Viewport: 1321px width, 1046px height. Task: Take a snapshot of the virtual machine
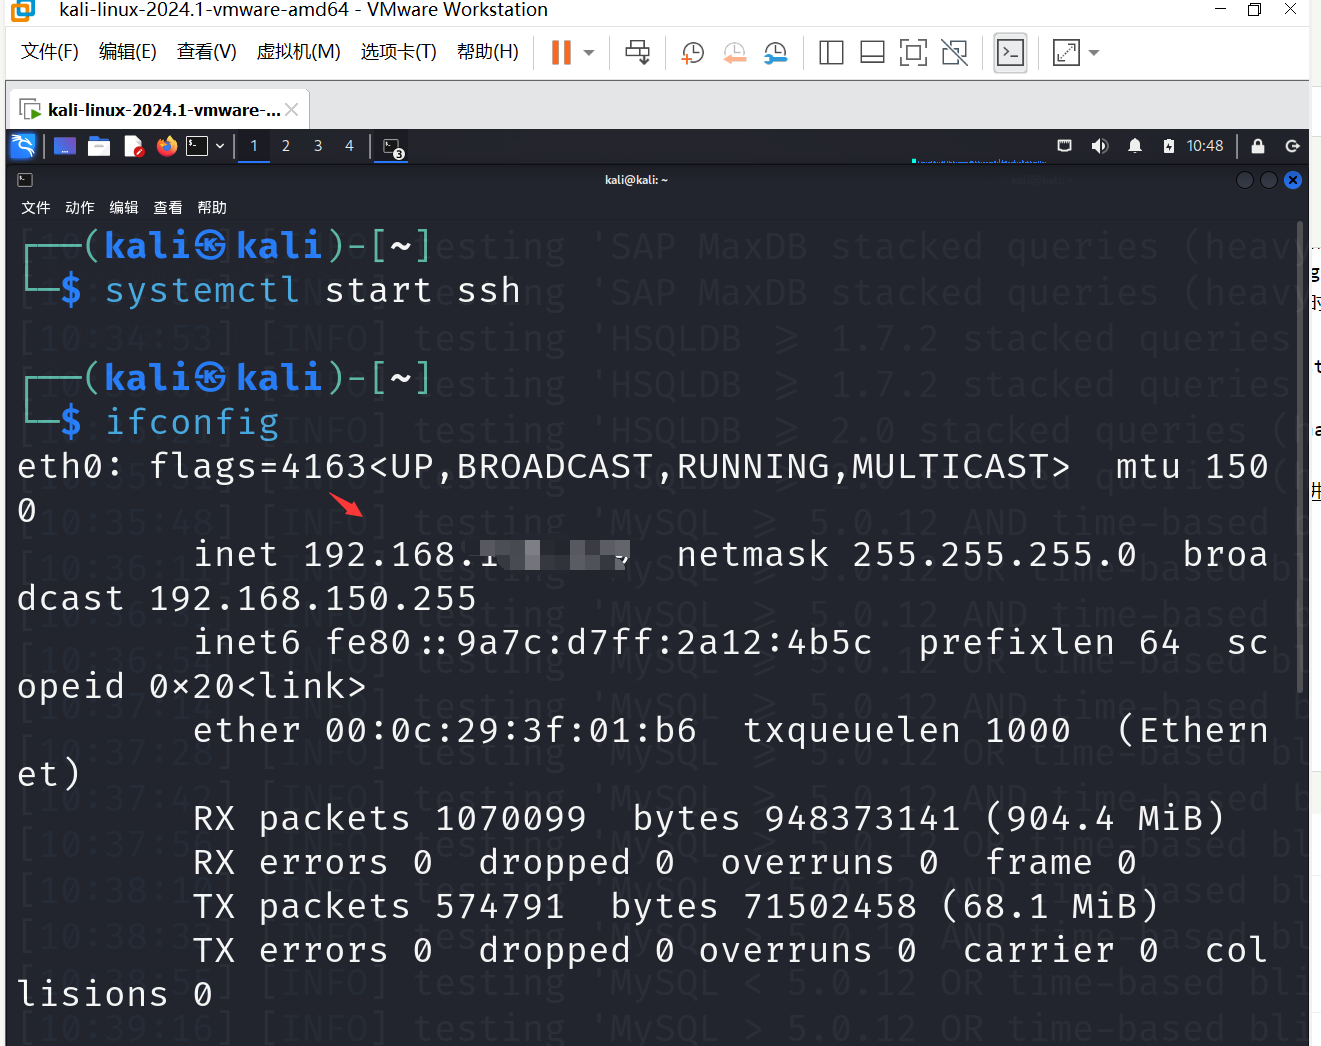(692, 53)
